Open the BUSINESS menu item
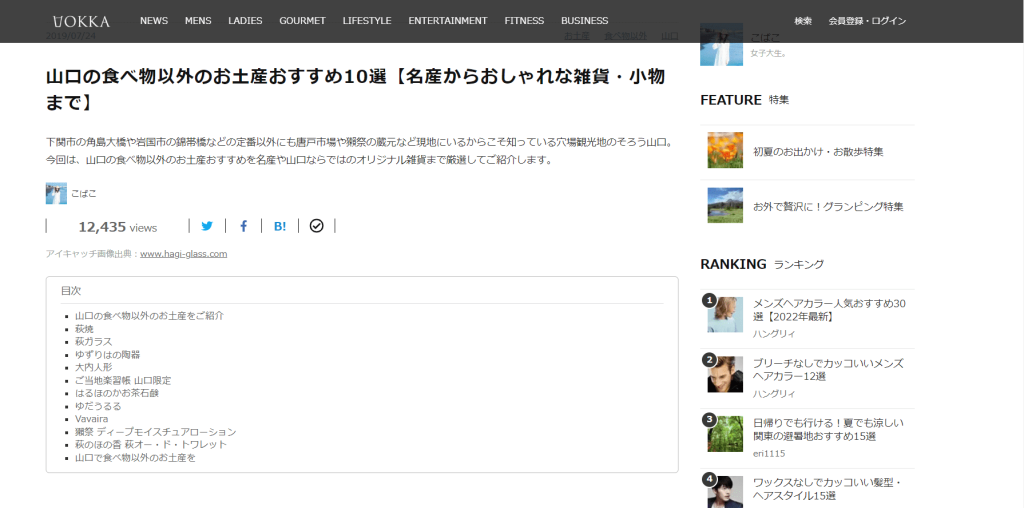1024x508 pixels. click(x=584, y=21)
